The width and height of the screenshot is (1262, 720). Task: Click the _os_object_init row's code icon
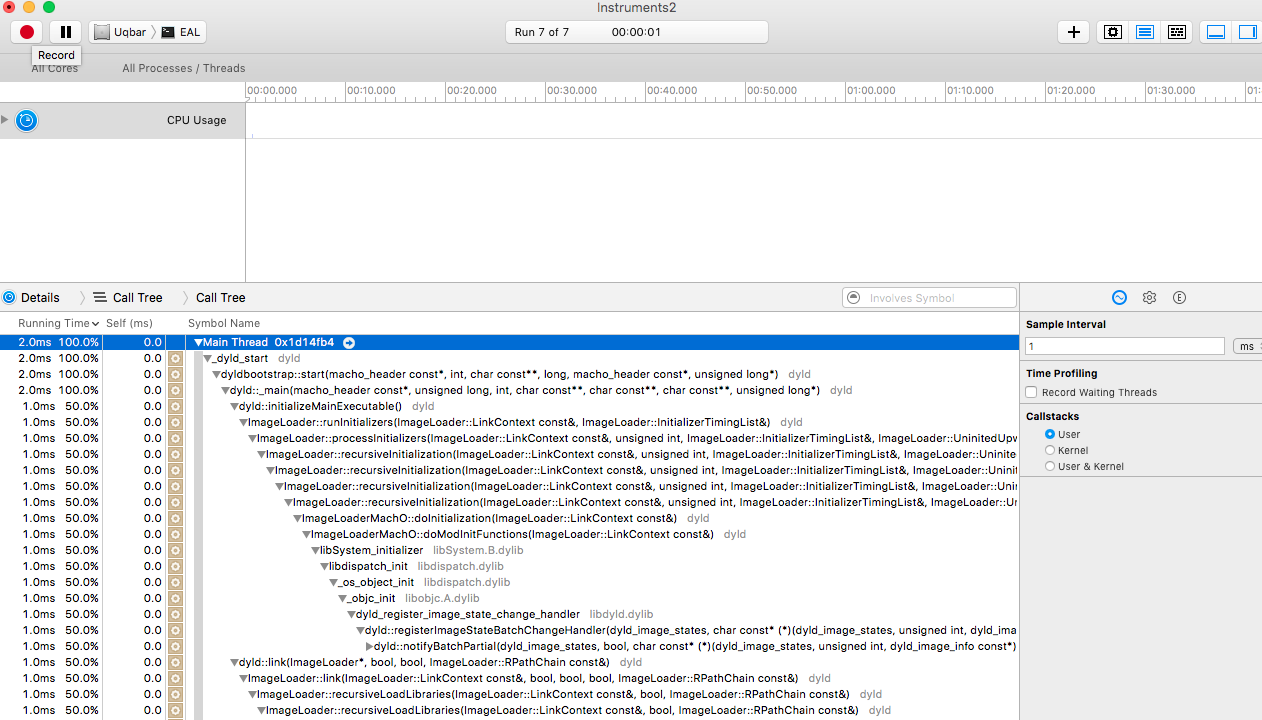click(175, 582)
